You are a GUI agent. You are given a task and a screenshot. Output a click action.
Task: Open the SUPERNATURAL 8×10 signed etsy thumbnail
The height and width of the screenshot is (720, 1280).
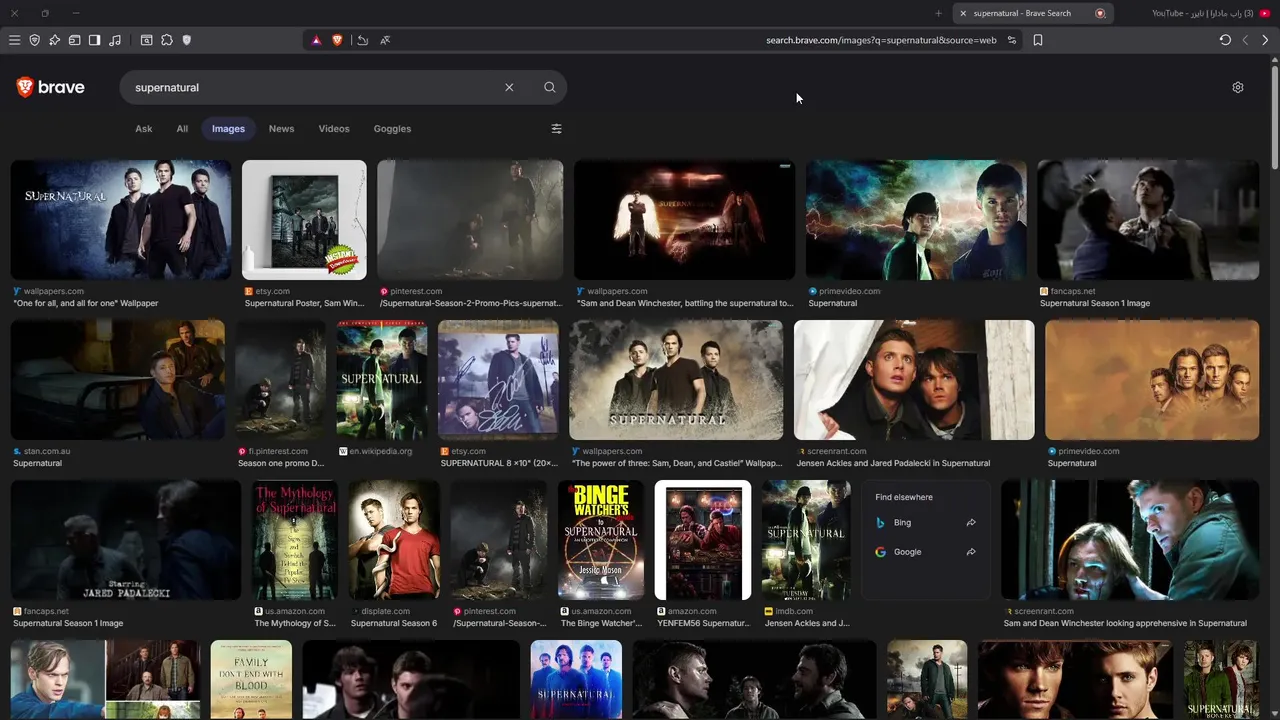point(498,380)
